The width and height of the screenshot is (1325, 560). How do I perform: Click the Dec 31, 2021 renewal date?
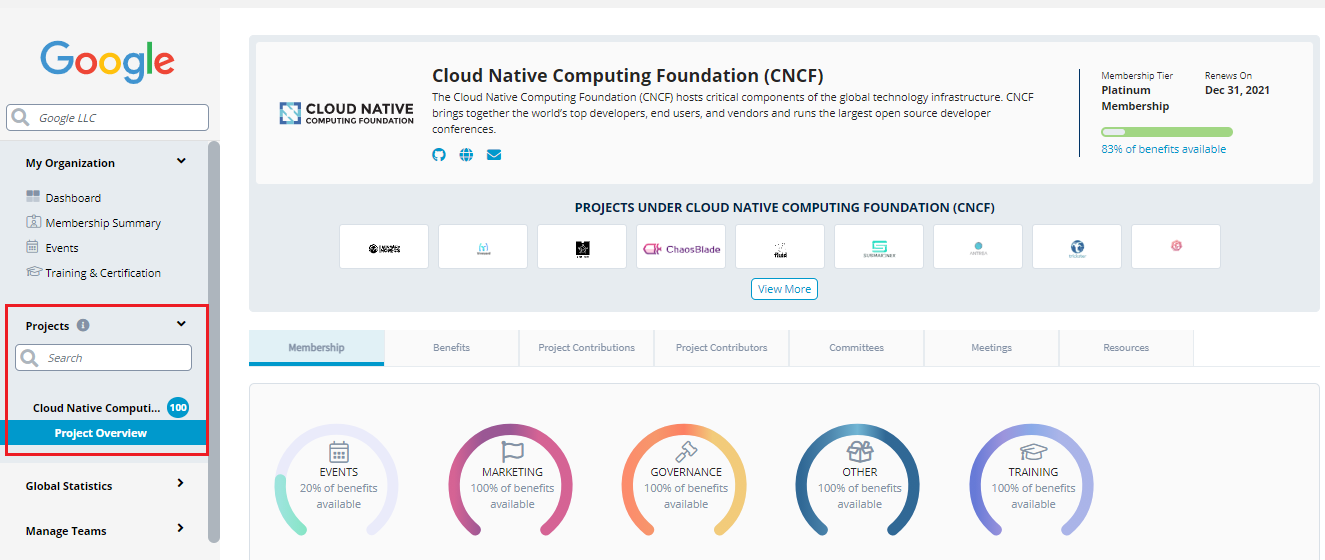(x=1237, y=90)
